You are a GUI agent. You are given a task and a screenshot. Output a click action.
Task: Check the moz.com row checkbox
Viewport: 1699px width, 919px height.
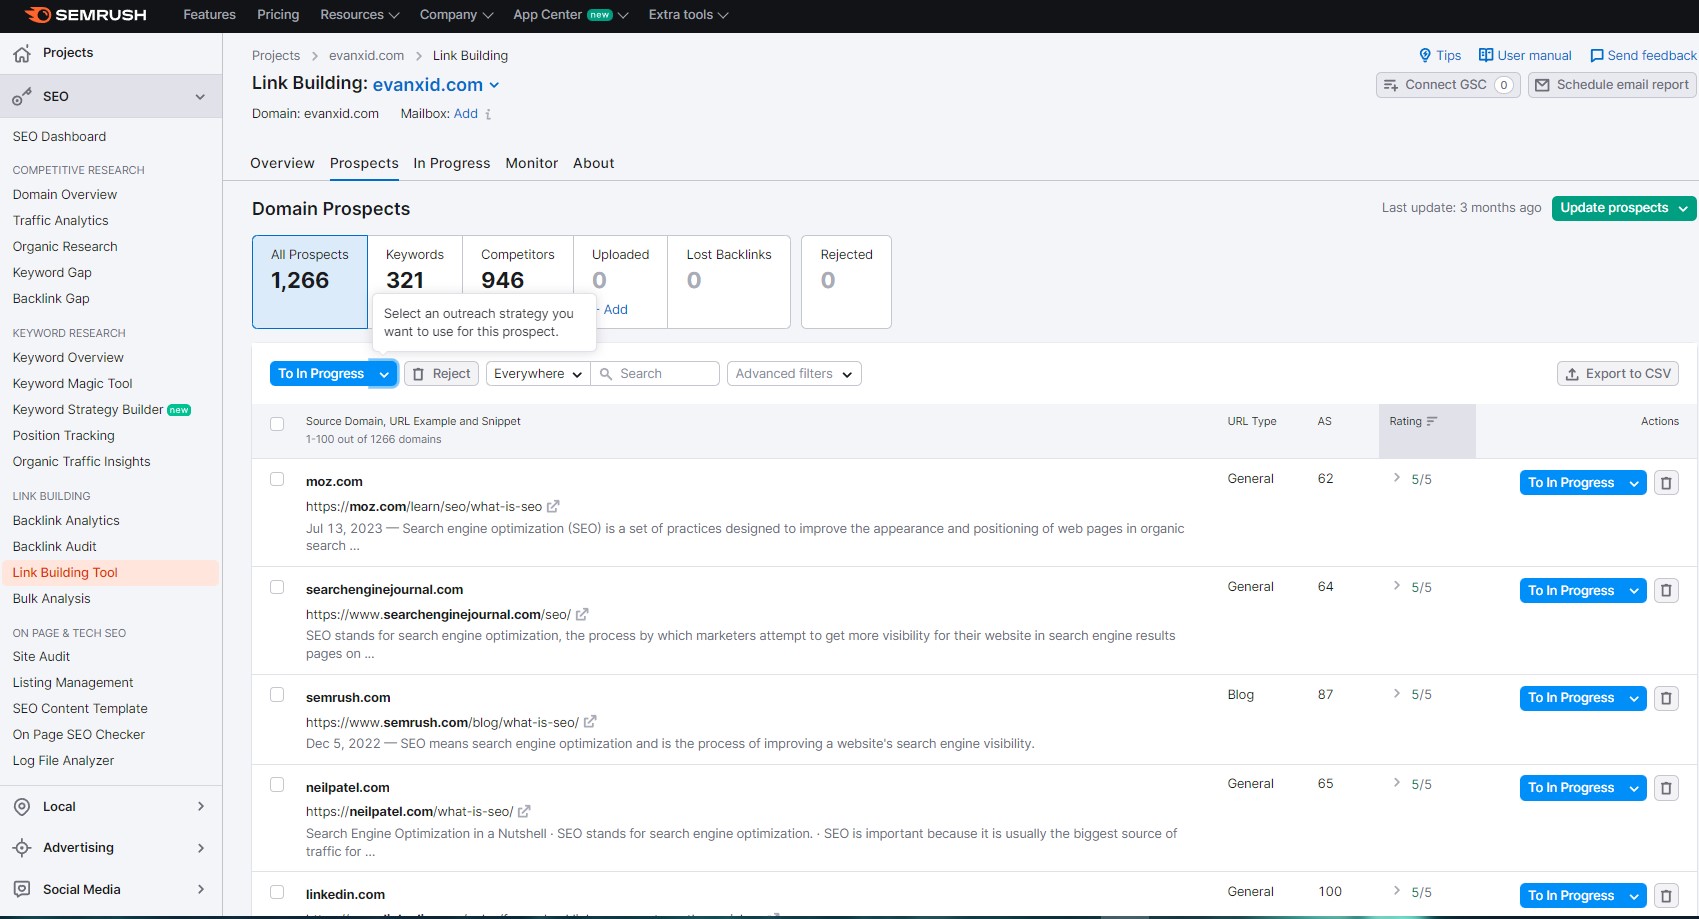[277, 480]
